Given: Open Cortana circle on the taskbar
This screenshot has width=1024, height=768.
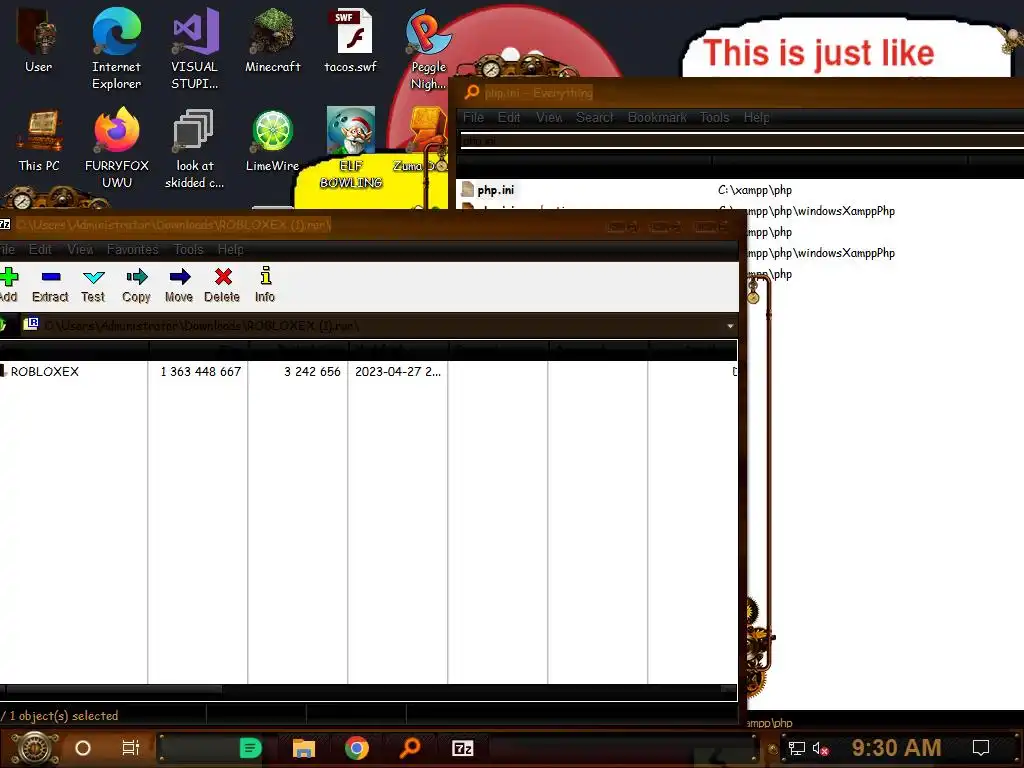Looking at the screenshot, I should click(x=83, y=748).
